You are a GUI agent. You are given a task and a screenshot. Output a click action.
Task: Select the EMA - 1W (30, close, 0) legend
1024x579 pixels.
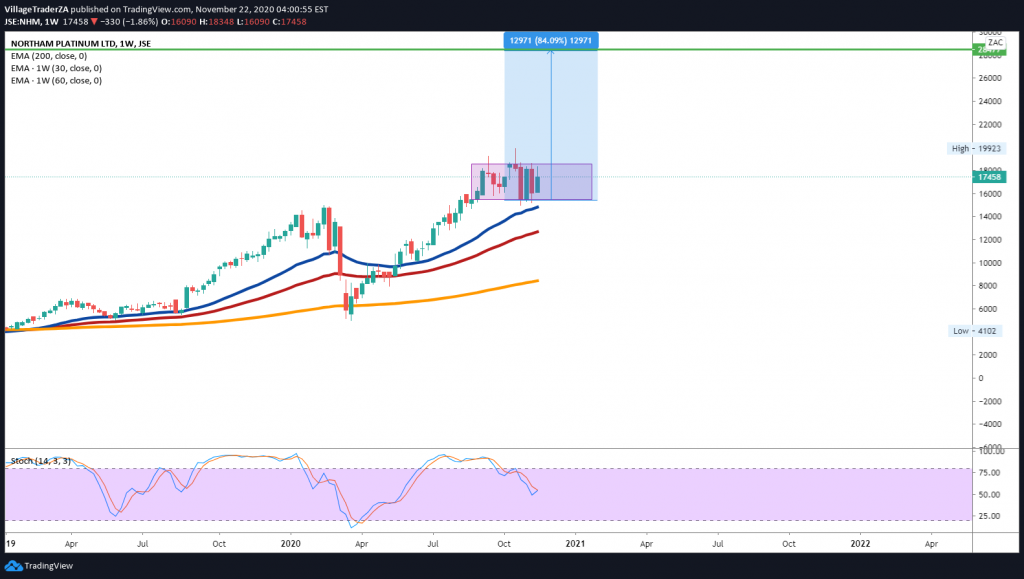(x=55, y=68)
